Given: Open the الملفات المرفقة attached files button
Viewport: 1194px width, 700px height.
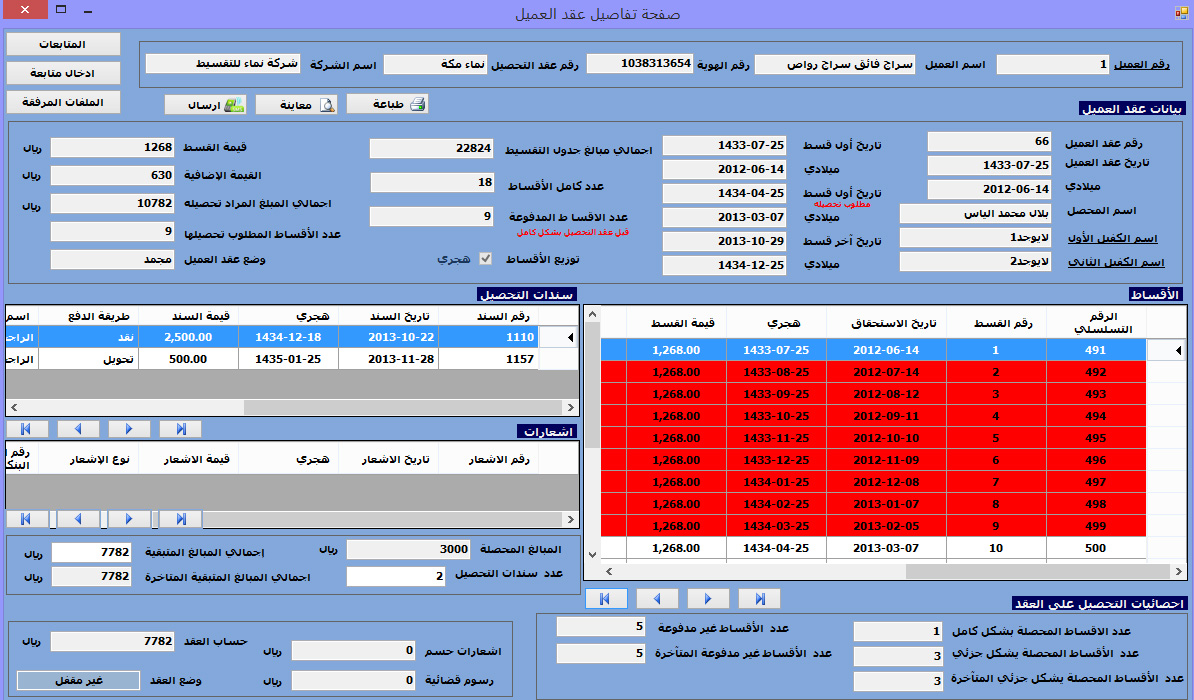Looking at the screenshot, I should pyautogui.click(x=63, y=102).
